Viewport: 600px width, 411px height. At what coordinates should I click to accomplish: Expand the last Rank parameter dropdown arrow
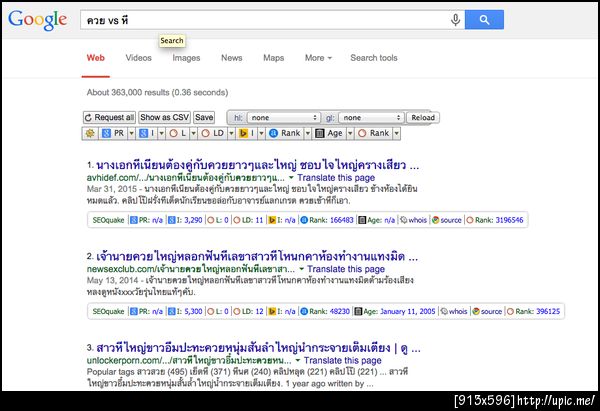tap(397, 133)
